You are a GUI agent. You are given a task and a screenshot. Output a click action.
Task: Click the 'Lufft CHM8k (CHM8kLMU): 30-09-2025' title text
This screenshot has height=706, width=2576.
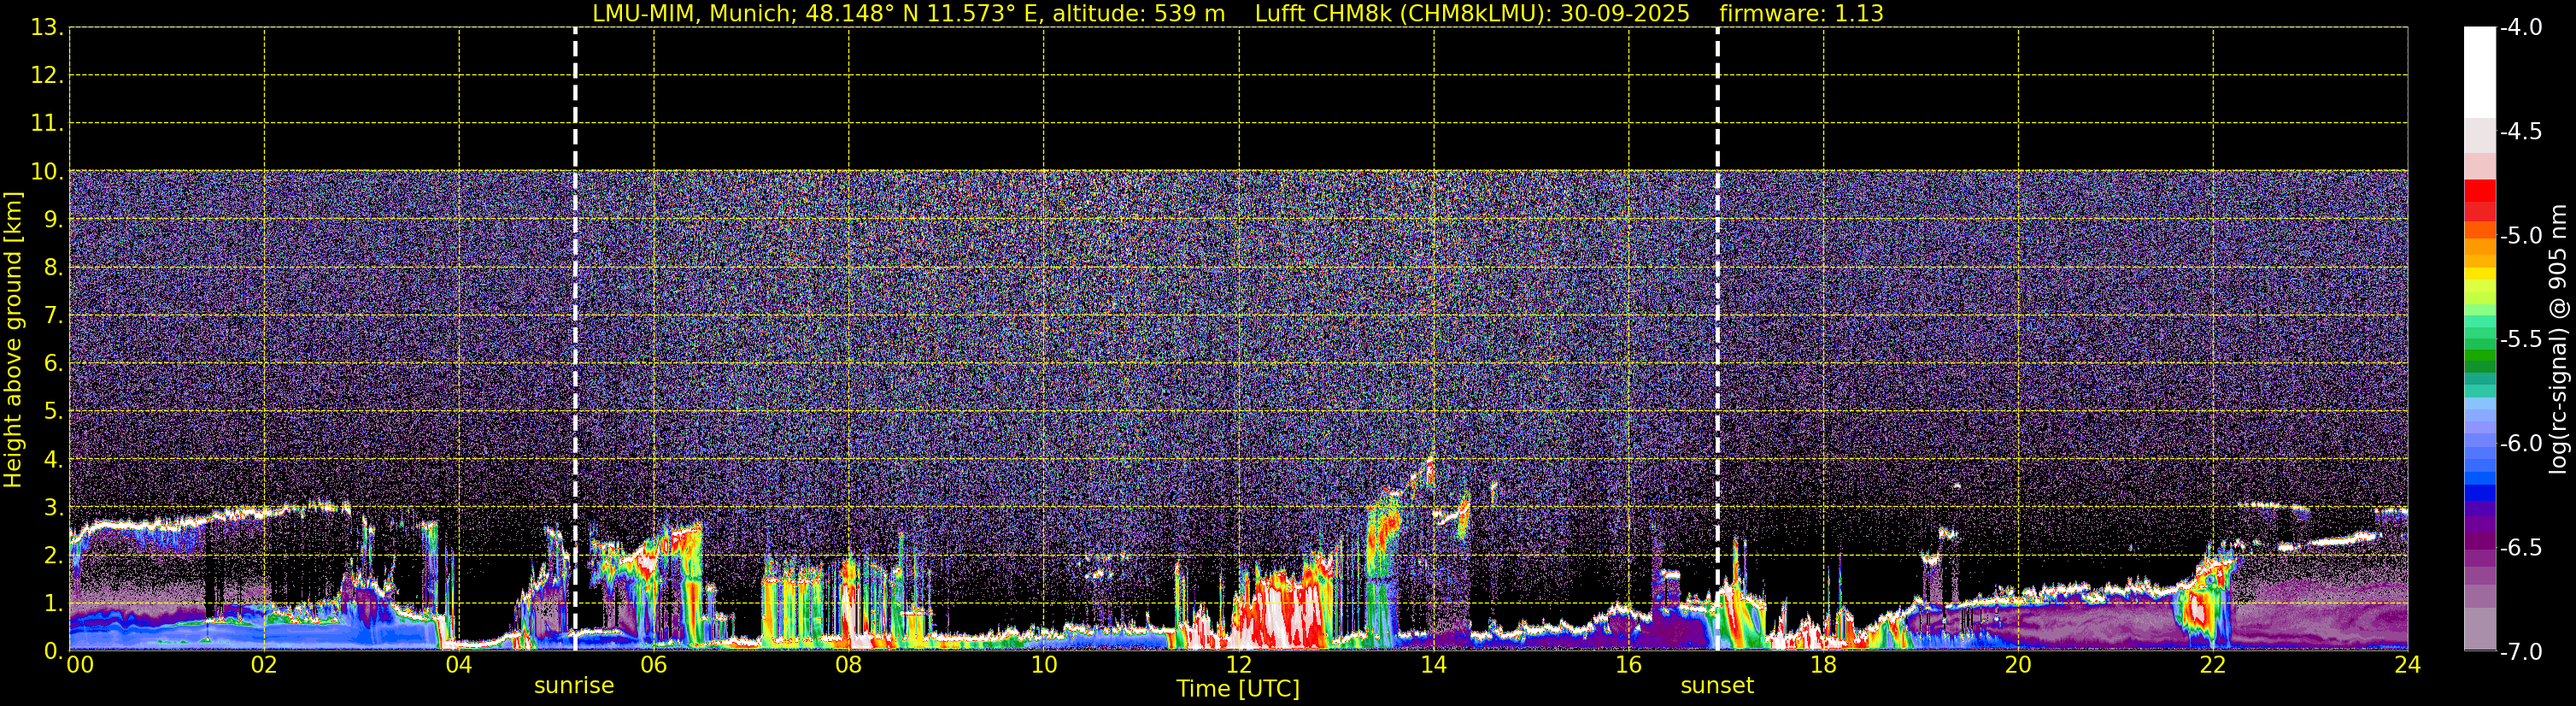click(1472, 13)
